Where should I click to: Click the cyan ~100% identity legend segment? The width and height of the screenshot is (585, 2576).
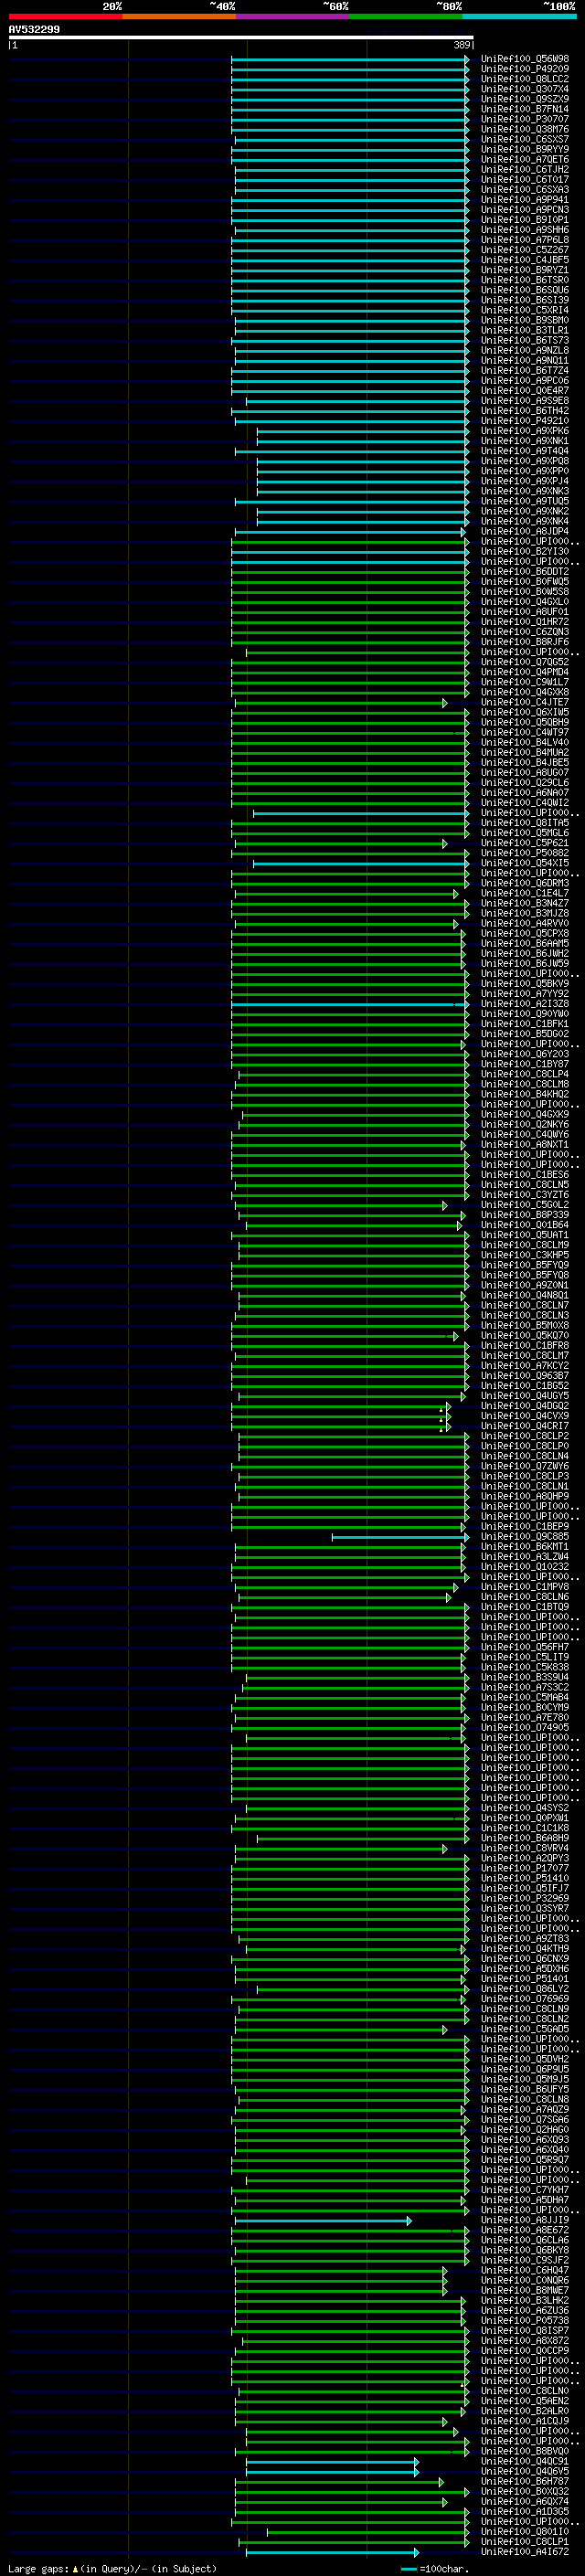519,16
